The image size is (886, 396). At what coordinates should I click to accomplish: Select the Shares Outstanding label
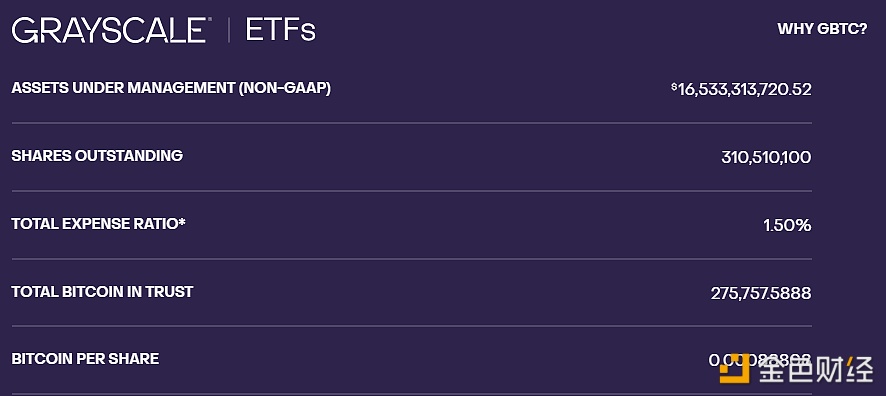pyautogui.click(x=97, y=156)
